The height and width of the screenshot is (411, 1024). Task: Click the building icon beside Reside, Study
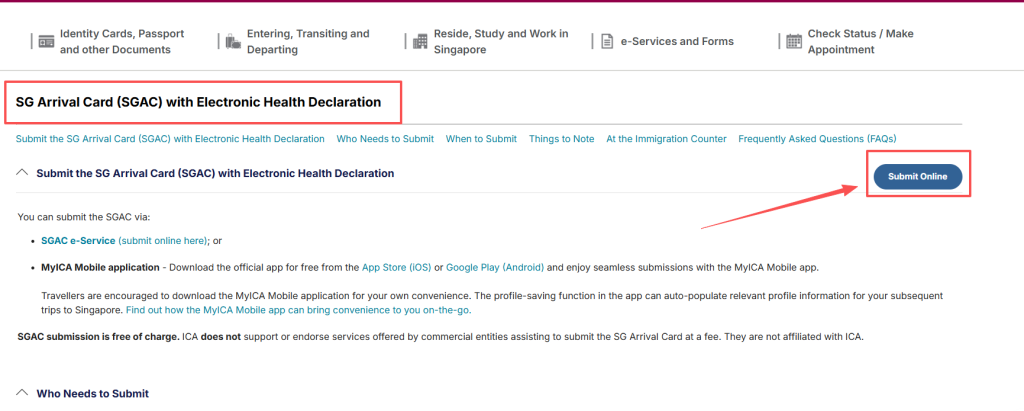420,42
